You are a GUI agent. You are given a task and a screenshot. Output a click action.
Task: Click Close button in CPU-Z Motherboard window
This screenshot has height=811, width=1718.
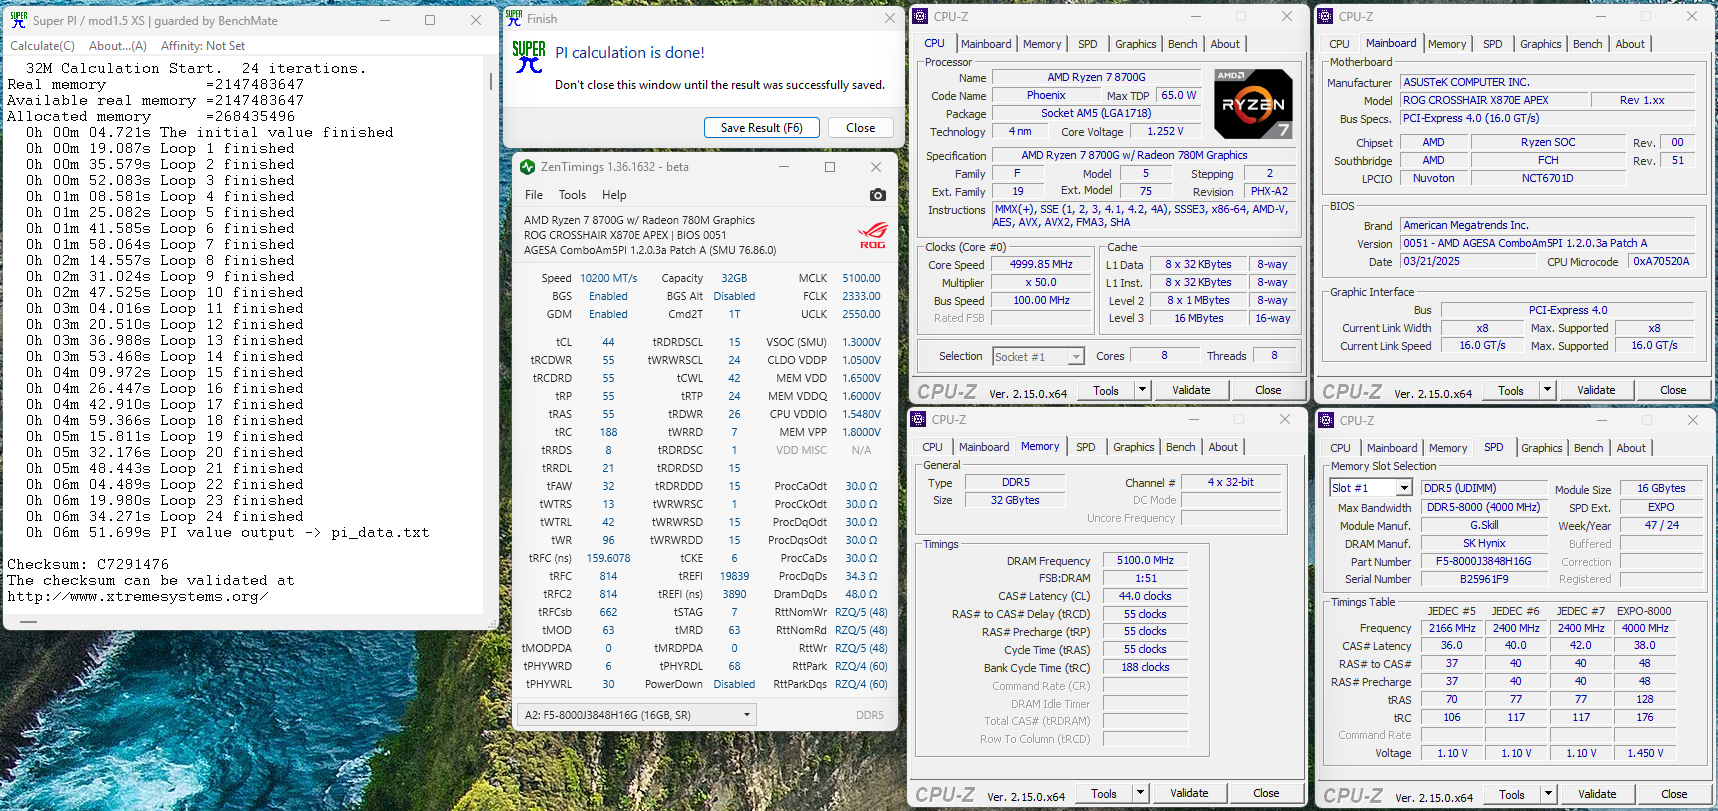[1673, 390]
